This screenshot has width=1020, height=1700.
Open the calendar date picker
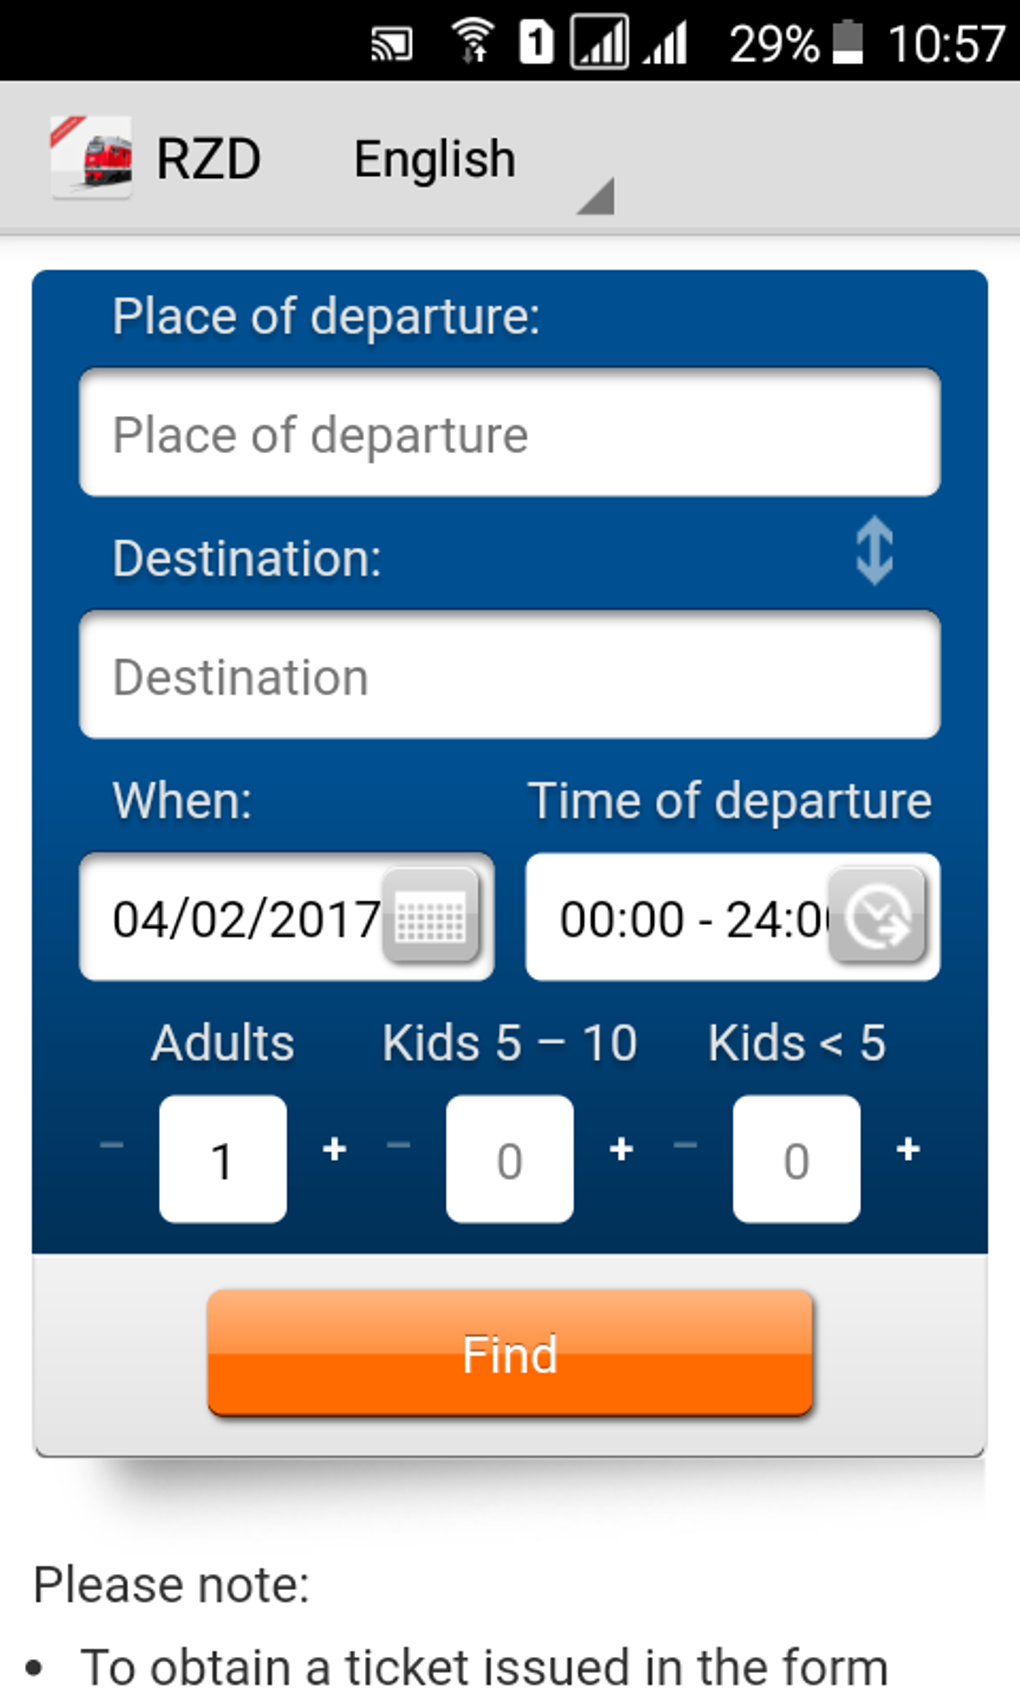click(431, 916)
